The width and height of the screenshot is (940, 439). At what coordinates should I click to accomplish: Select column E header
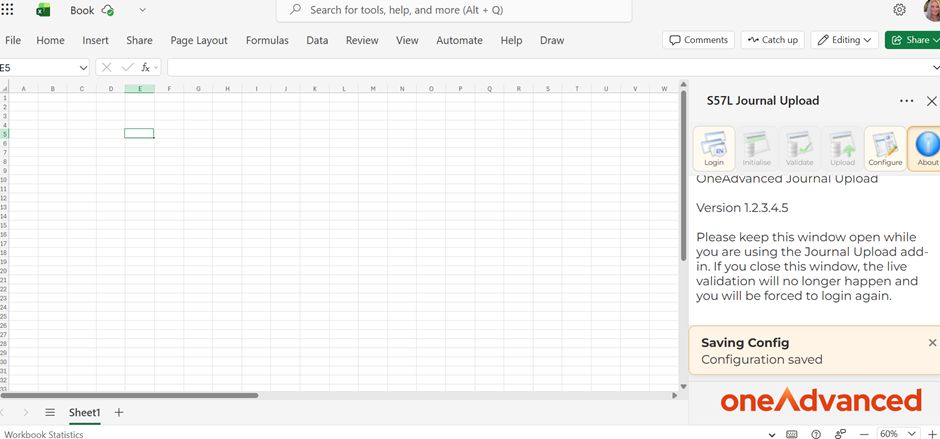coord(140,89)
